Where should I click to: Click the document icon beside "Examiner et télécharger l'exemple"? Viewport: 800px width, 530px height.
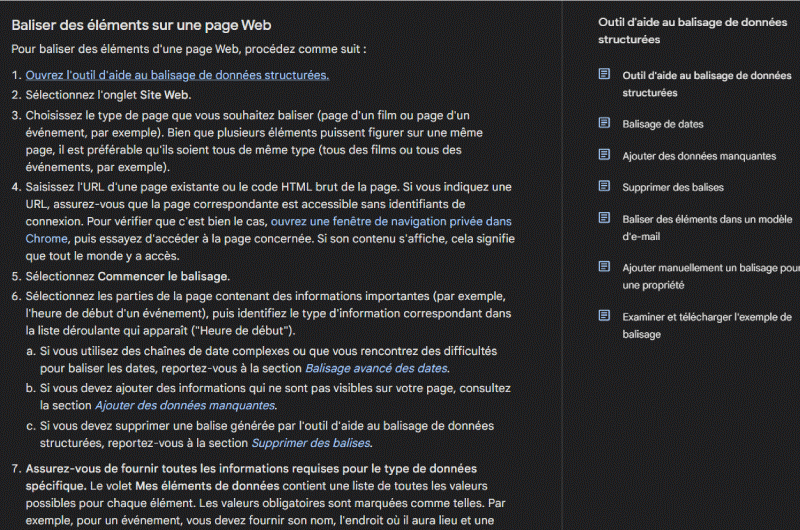(x=604, y=315)
